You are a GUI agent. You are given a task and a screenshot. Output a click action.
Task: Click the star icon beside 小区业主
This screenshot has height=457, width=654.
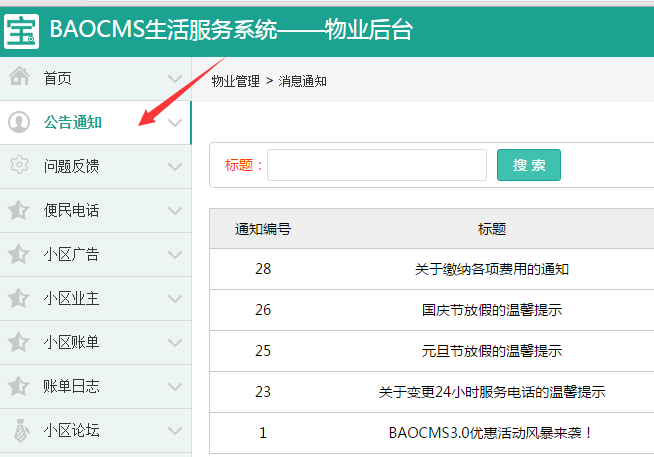(18, 298)
